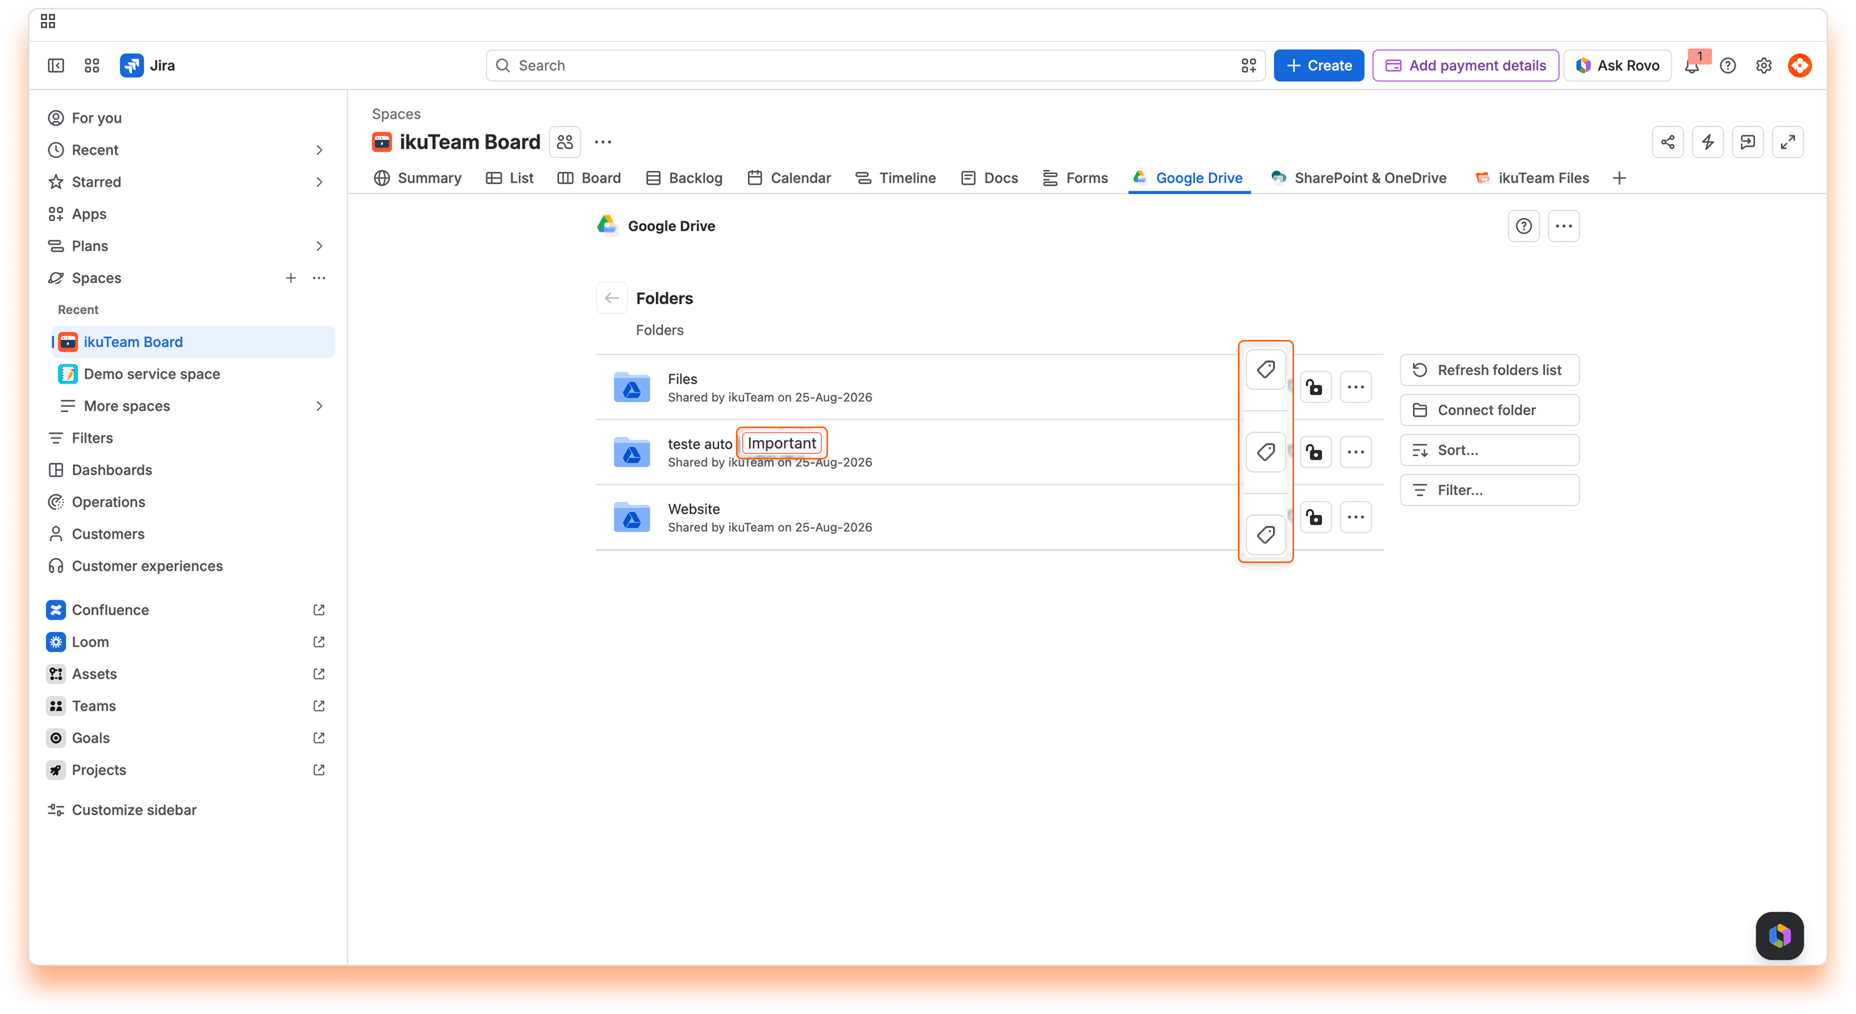Screen dimensions: 1856x1014
Task: Open the Spaces more actions menu
Action: pyautogui.click(x=319, y=278)
